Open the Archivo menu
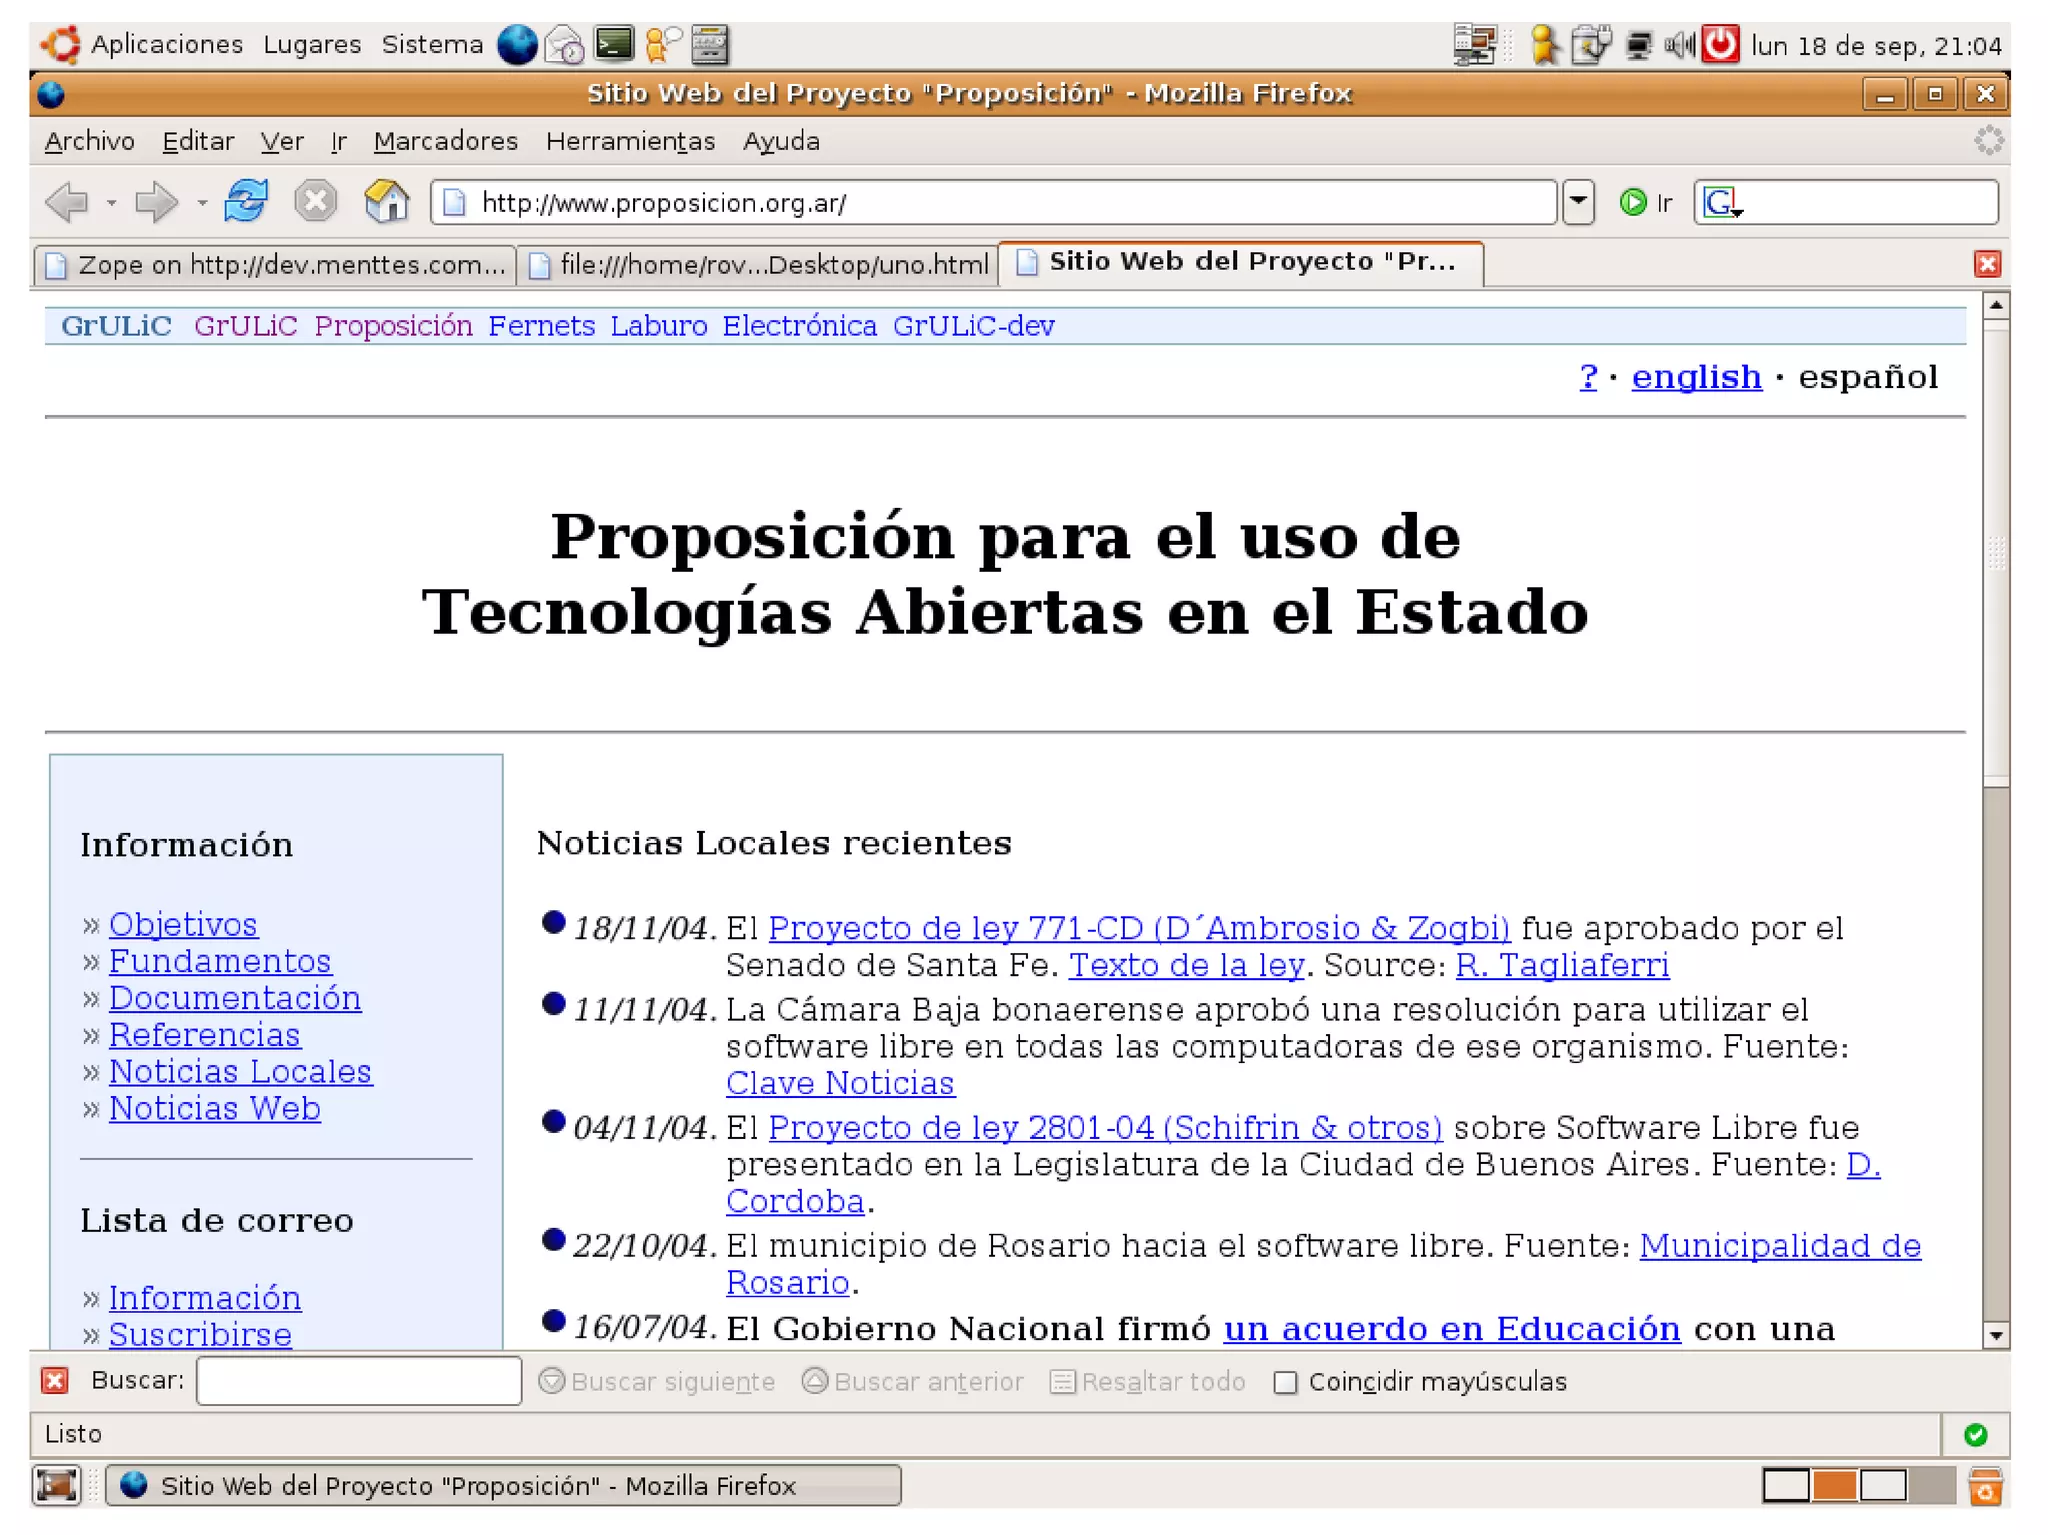The image size is (2048, 1535). [90, 141]
